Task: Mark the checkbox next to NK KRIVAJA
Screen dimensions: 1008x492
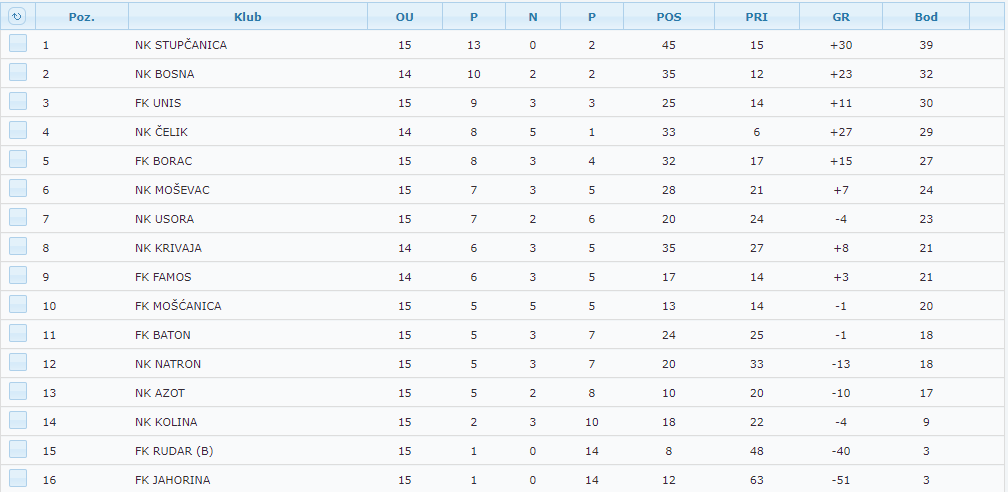Action: point(18,247)
